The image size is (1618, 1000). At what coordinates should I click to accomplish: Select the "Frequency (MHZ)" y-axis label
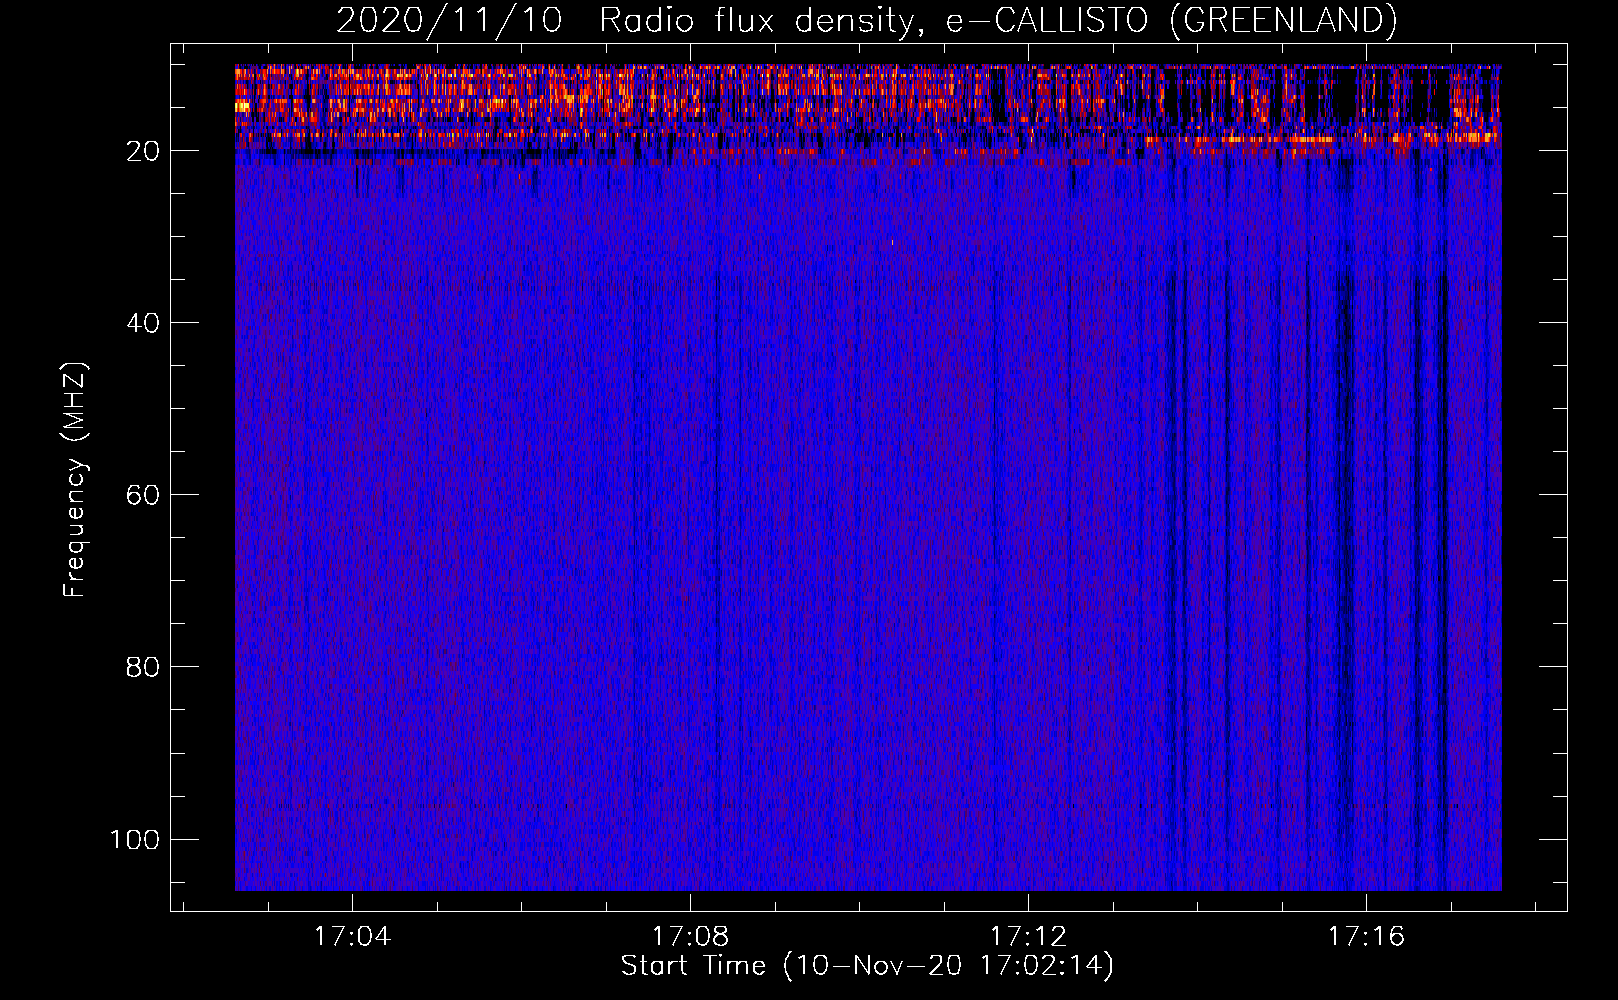click(75, 480)
